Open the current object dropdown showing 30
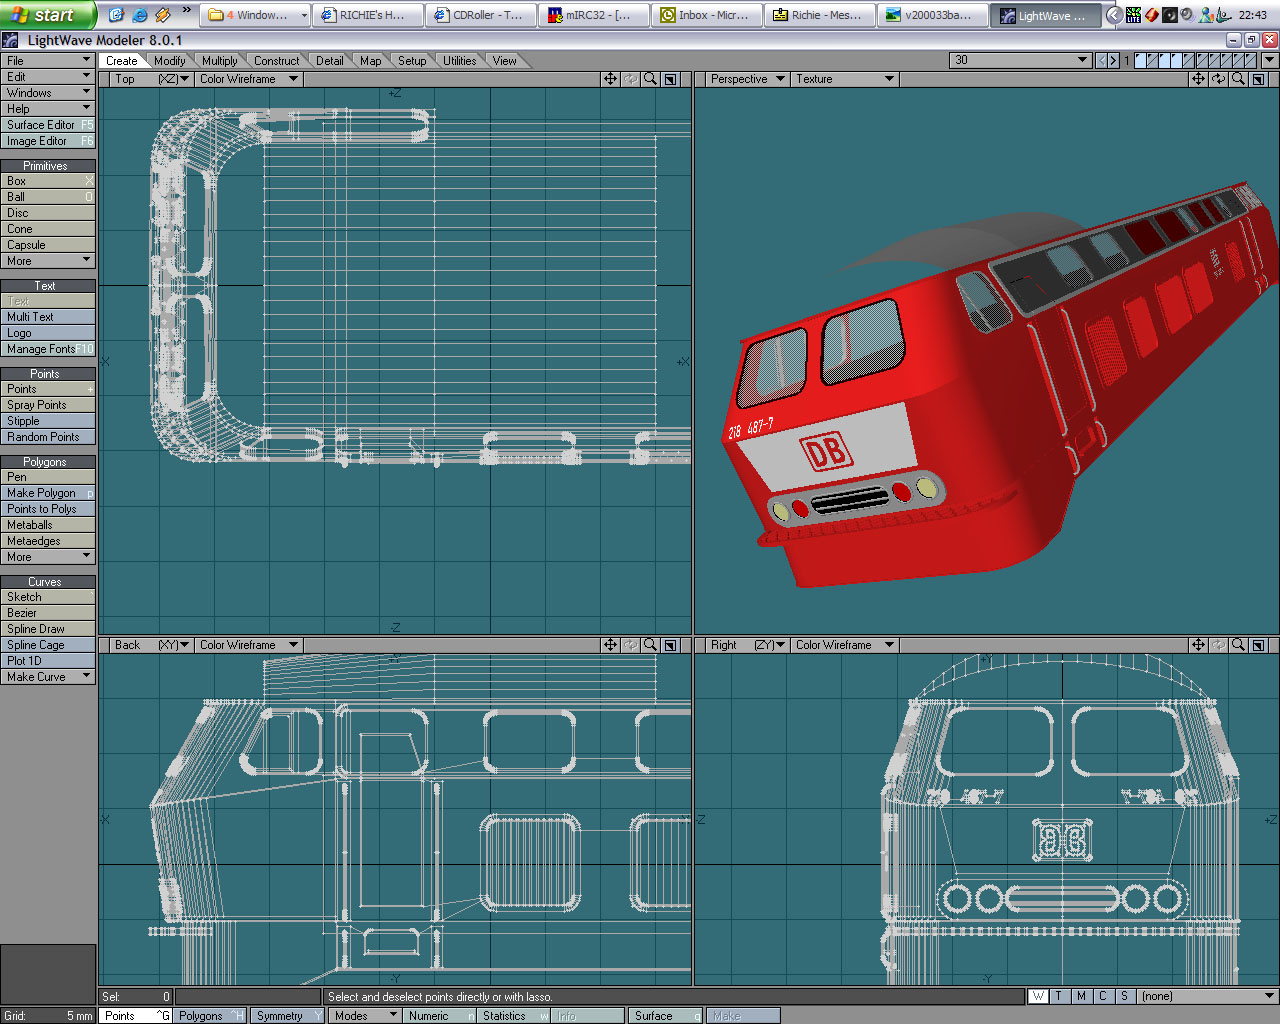The image size is (1280, 1024). 1020,60
